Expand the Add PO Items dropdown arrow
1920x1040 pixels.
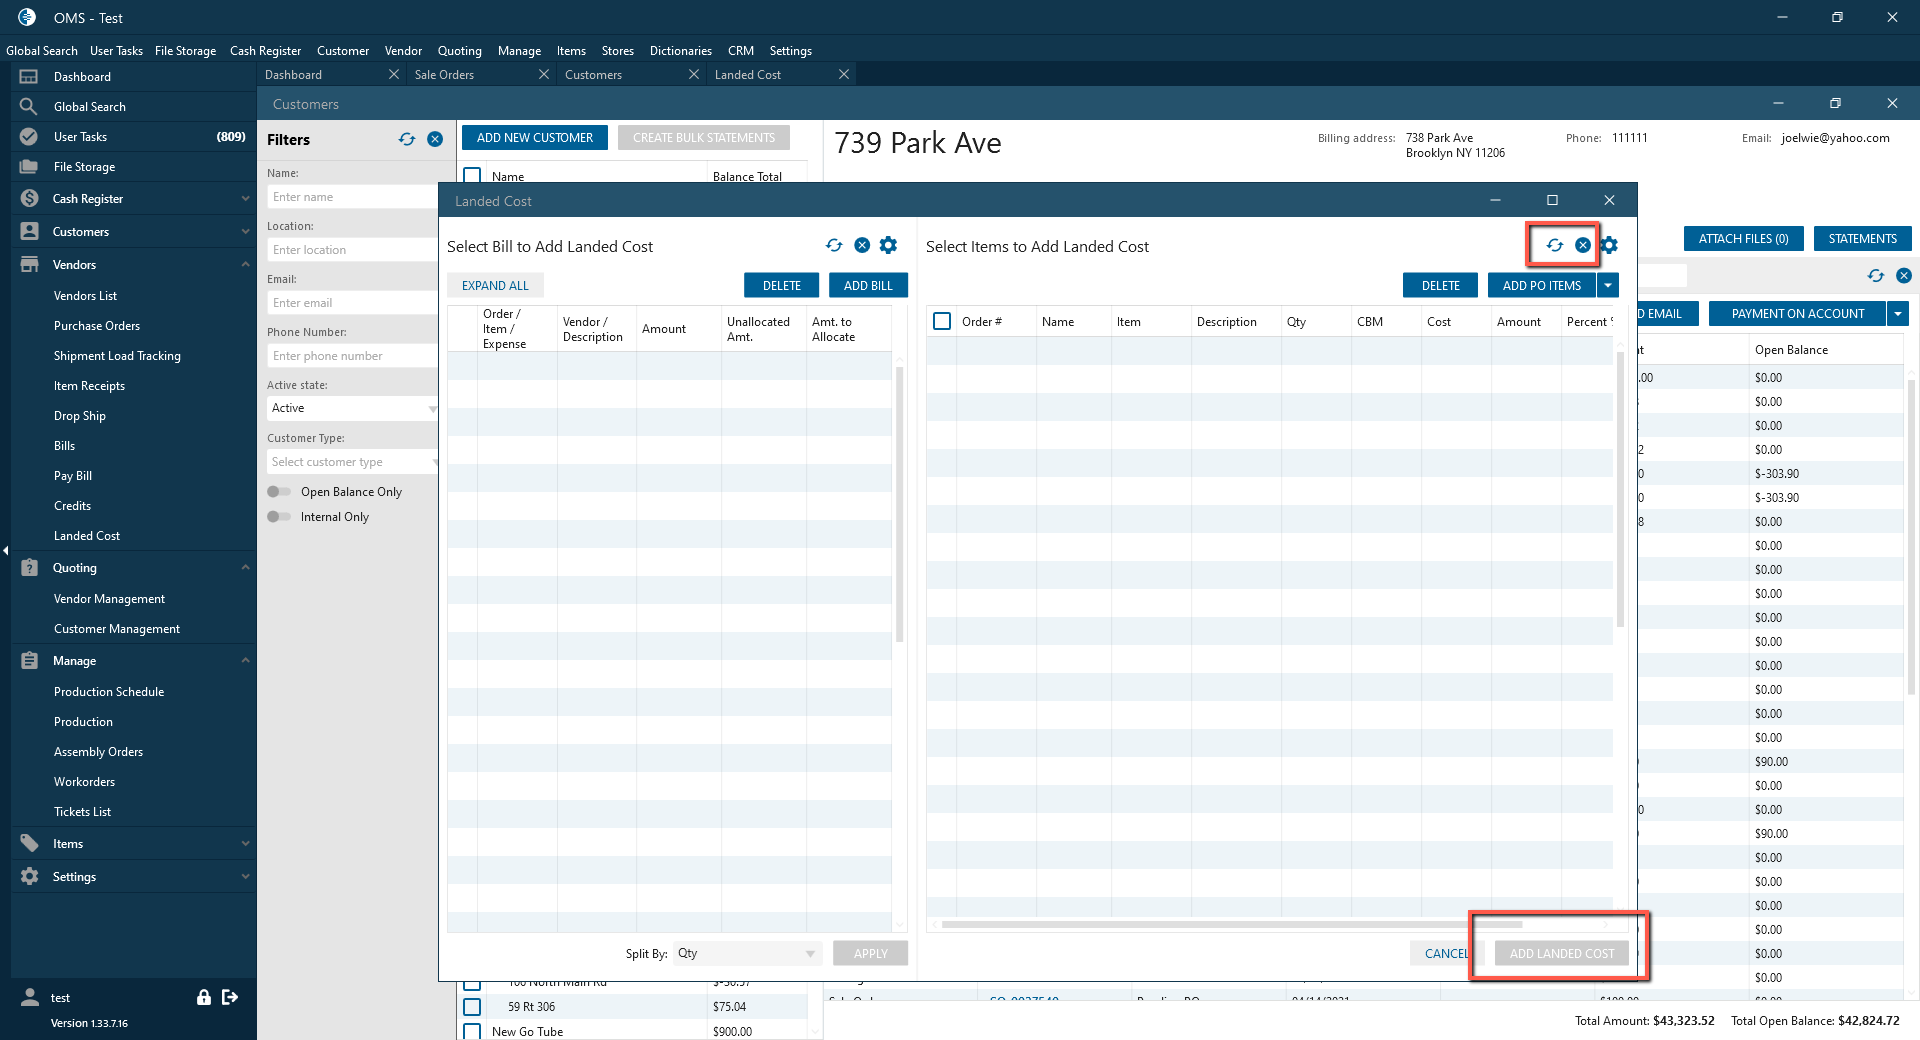1608,286
